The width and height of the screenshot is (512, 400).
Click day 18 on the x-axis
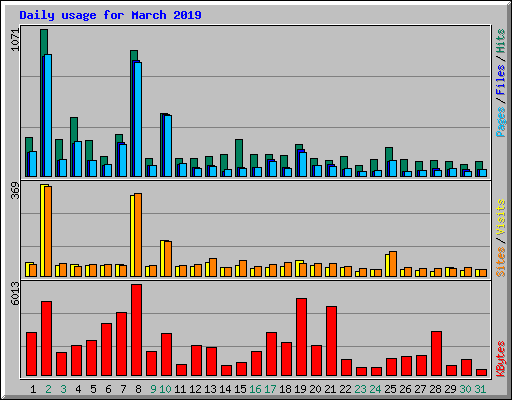pyautogui.click(x=285, y=389)
